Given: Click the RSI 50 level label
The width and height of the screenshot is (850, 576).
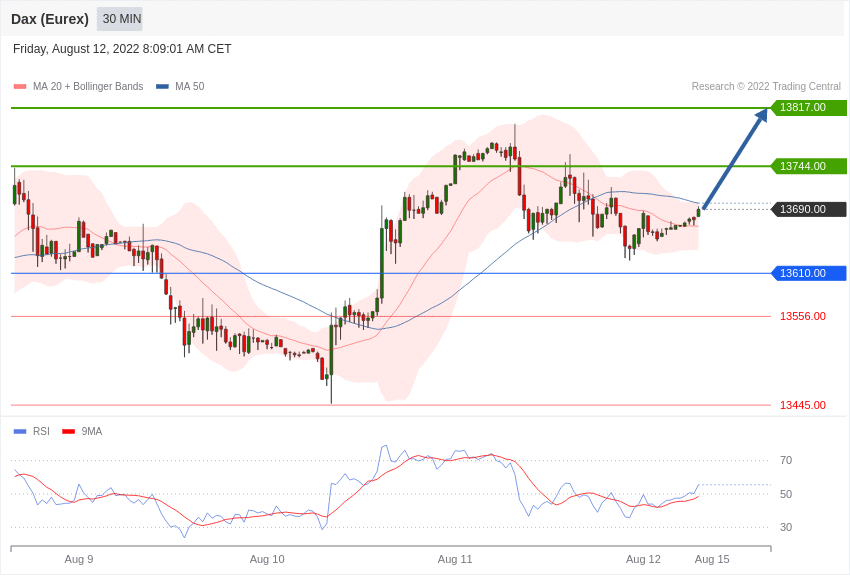Looking at the screenshot, I should pyautogui.click(x=786, y=494).
